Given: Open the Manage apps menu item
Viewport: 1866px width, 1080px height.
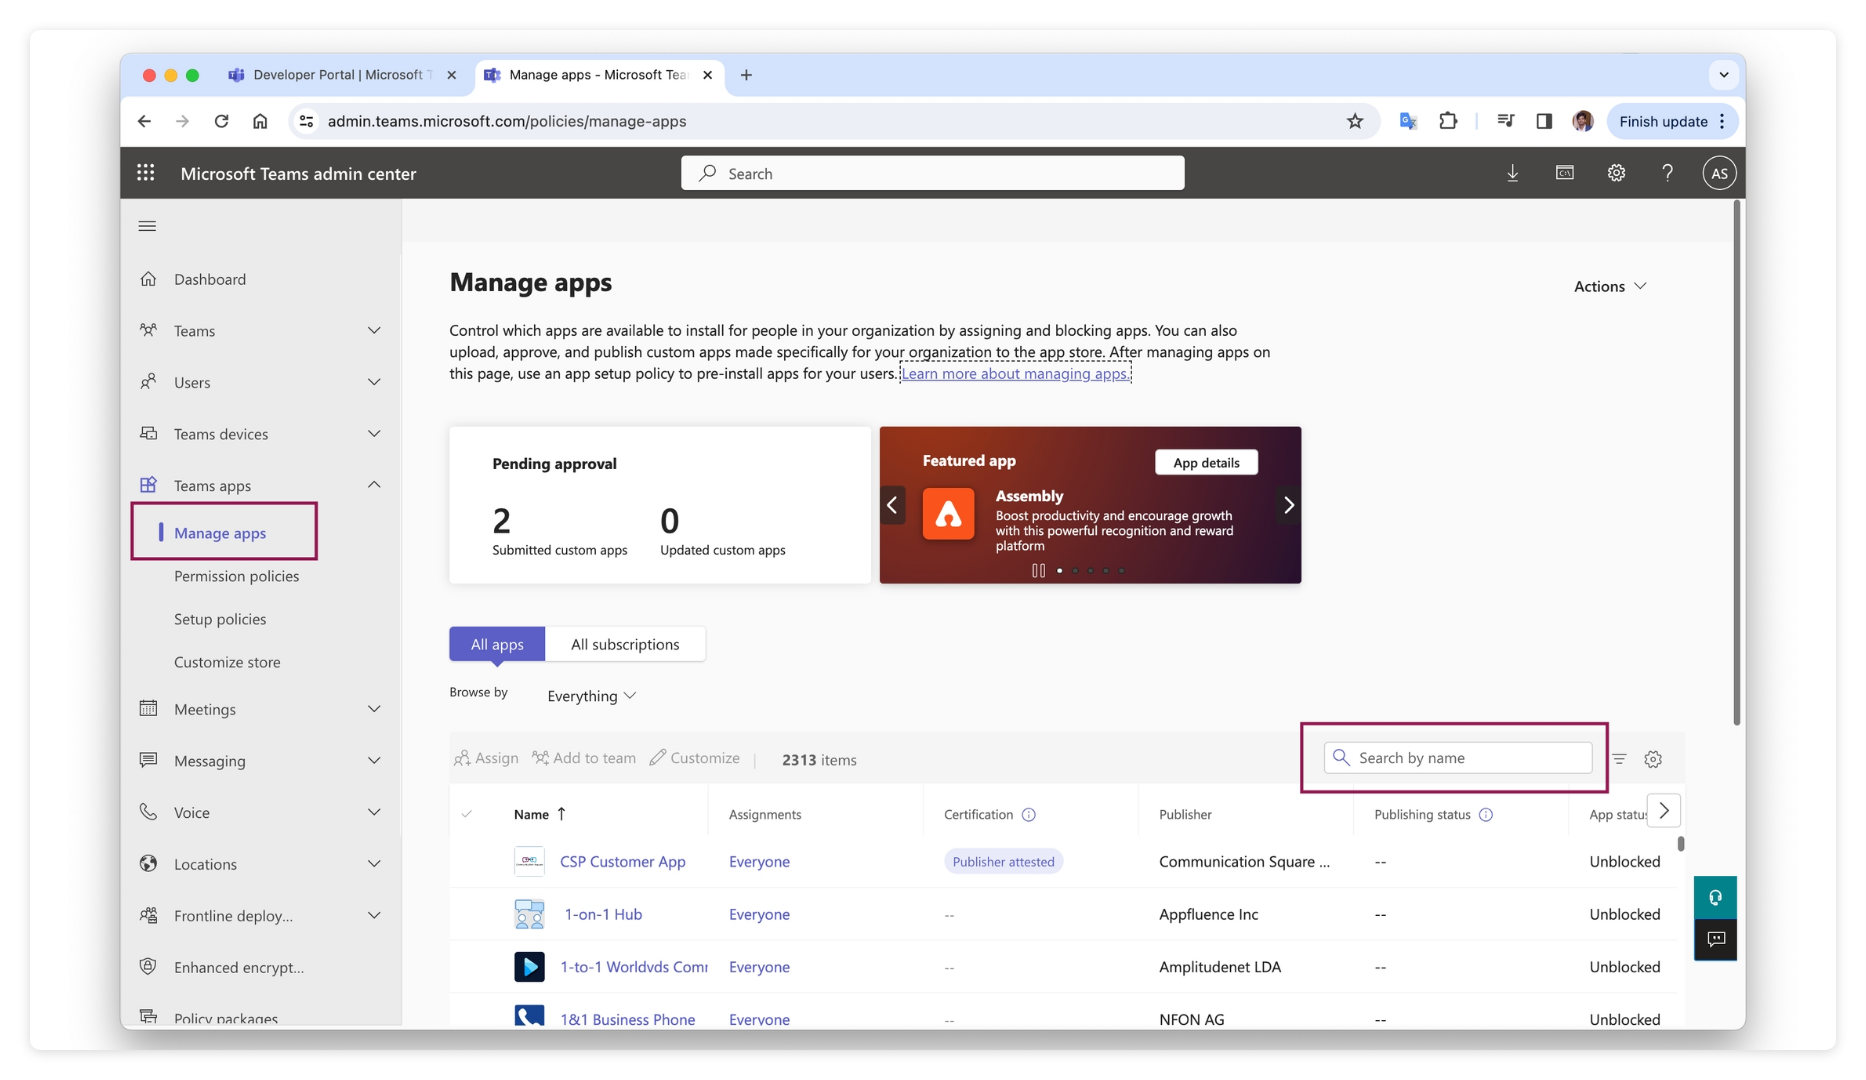Looking at the screenshot, I should 220,533.
